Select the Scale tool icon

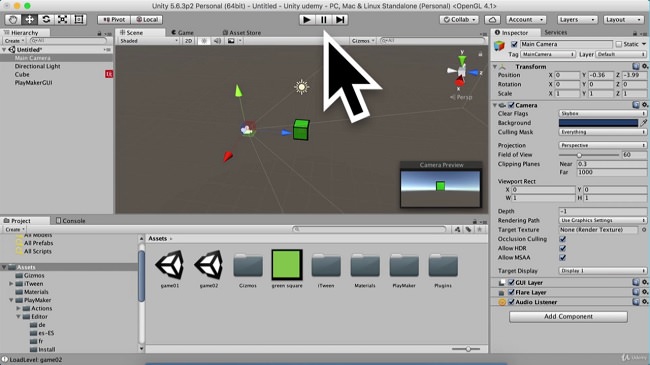[62, 19]
